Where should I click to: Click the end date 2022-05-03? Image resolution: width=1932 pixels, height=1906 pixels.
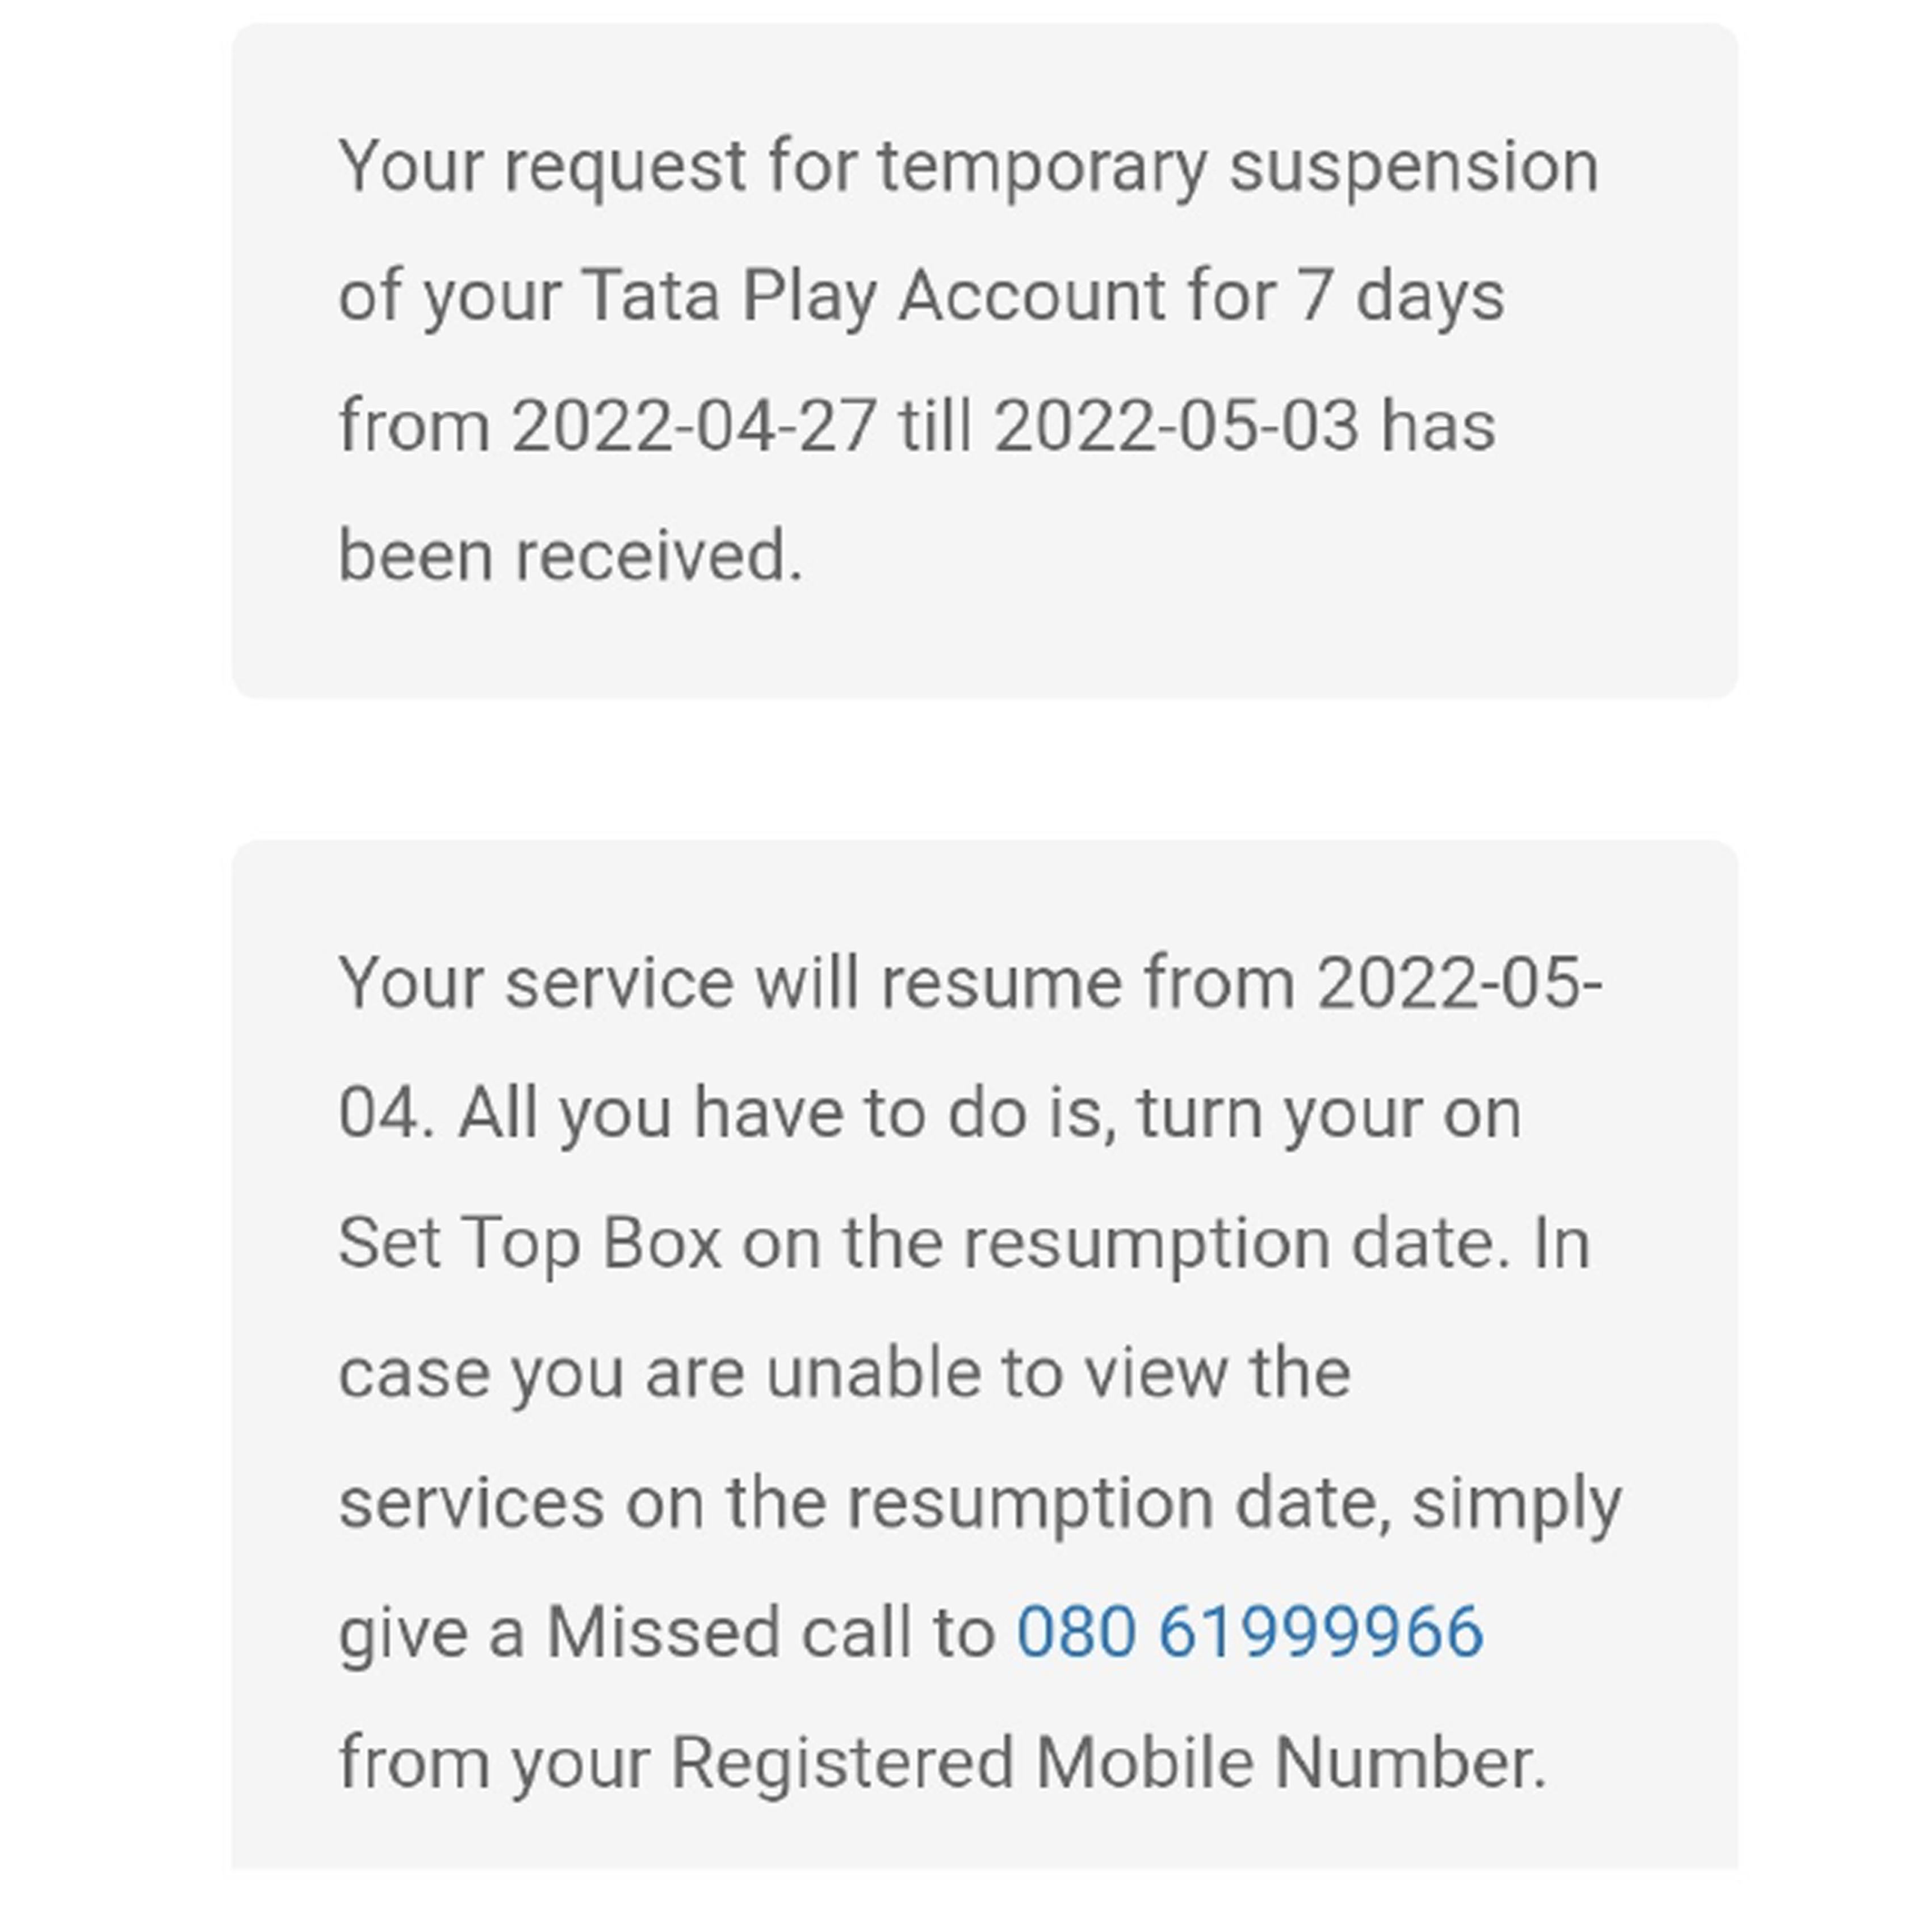pyautogui.click(x=1177, y=426)
